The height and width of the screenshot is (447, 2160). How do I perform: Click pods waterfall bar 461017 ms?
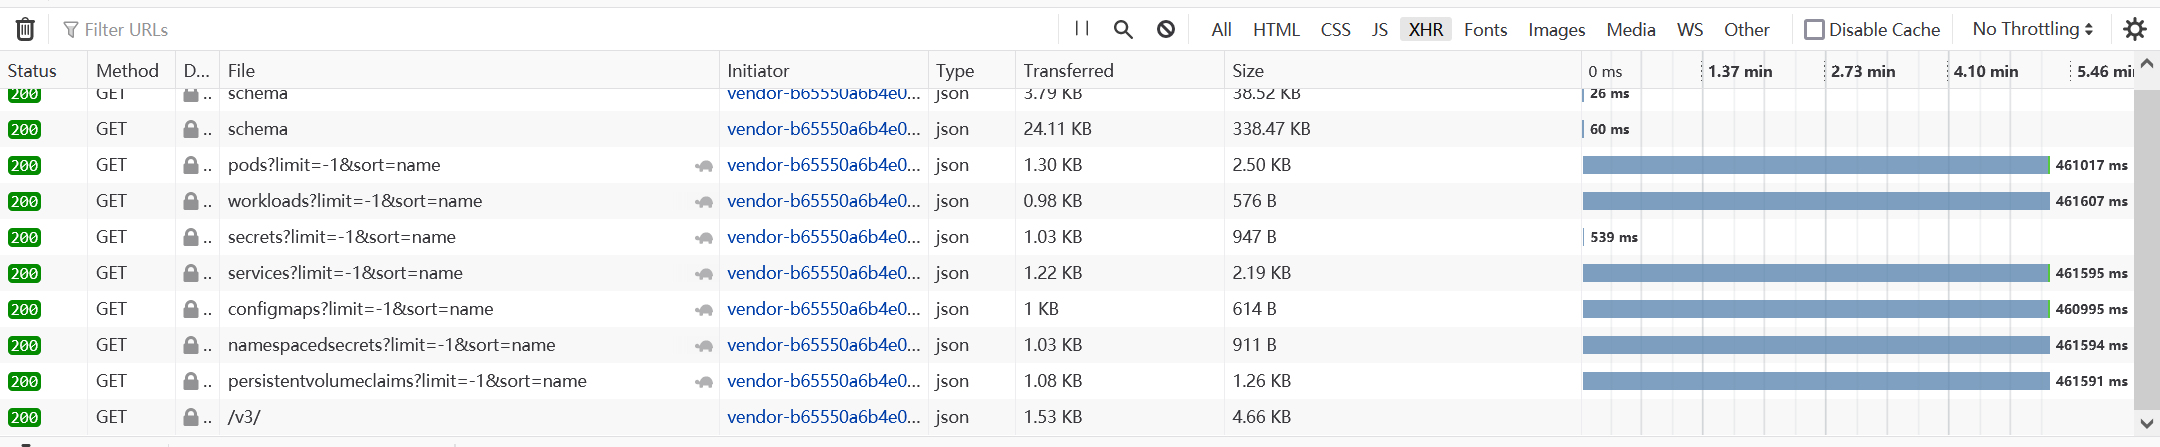point(1816,165)
